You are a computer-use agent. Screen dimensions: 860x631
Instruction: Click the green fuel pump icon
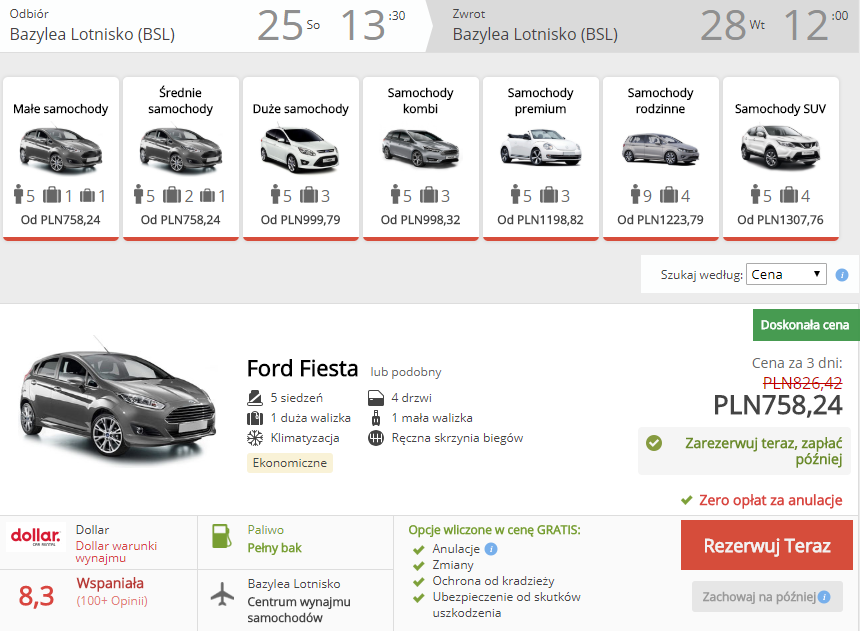click(x=222, y=536)
